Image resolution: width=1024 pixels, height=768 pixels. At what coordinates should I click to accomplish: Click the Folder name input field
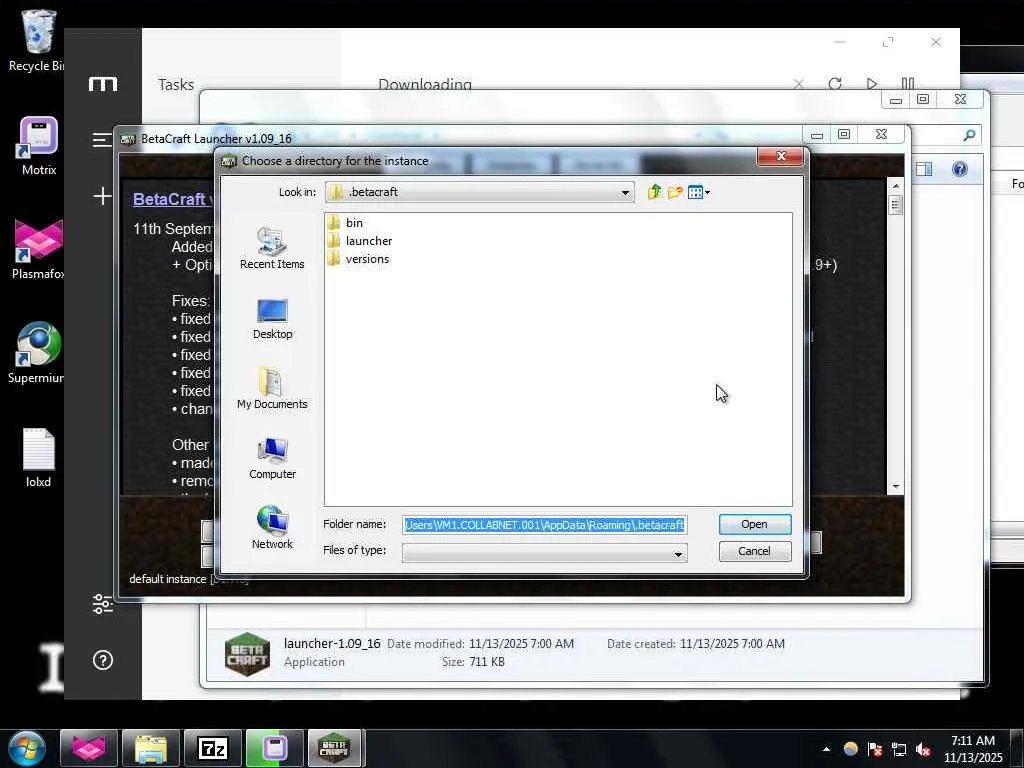[544, 525]
